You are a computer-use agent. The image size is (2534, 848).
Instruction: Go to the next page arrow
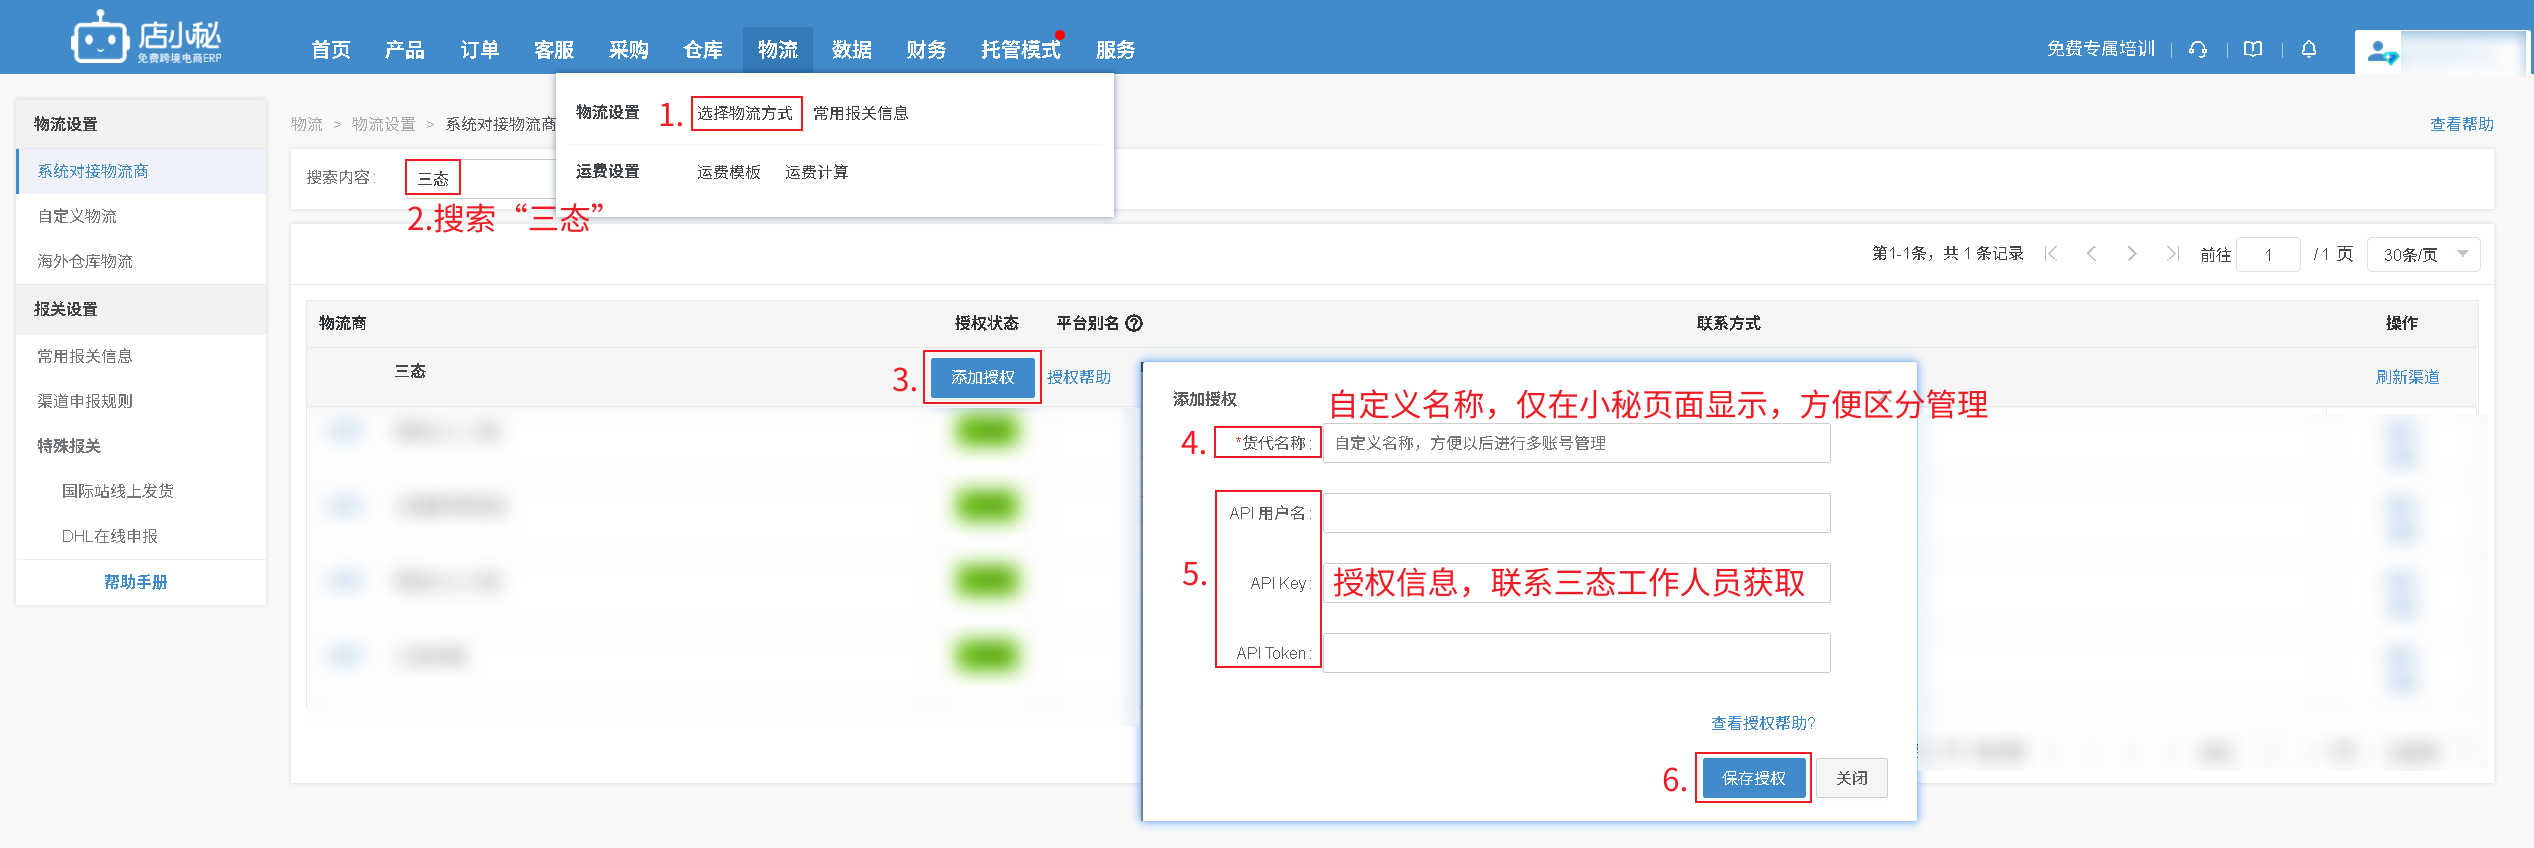[2132, 254]
